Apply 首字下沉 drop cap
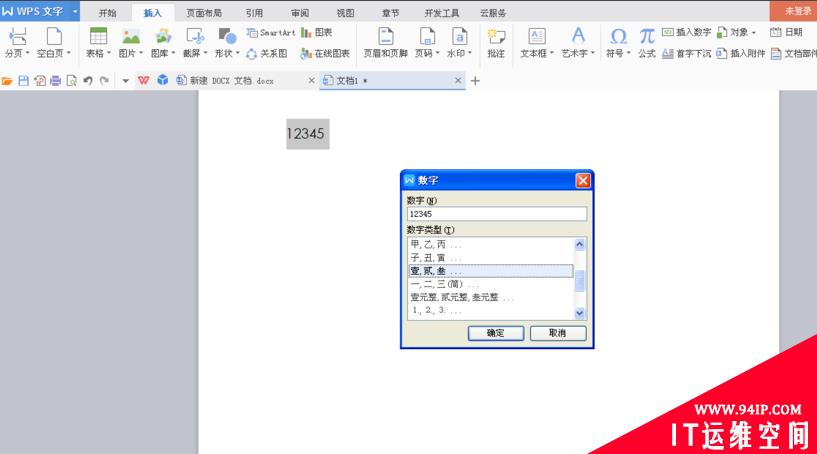 pyautogui.click(x=687, y=54)
